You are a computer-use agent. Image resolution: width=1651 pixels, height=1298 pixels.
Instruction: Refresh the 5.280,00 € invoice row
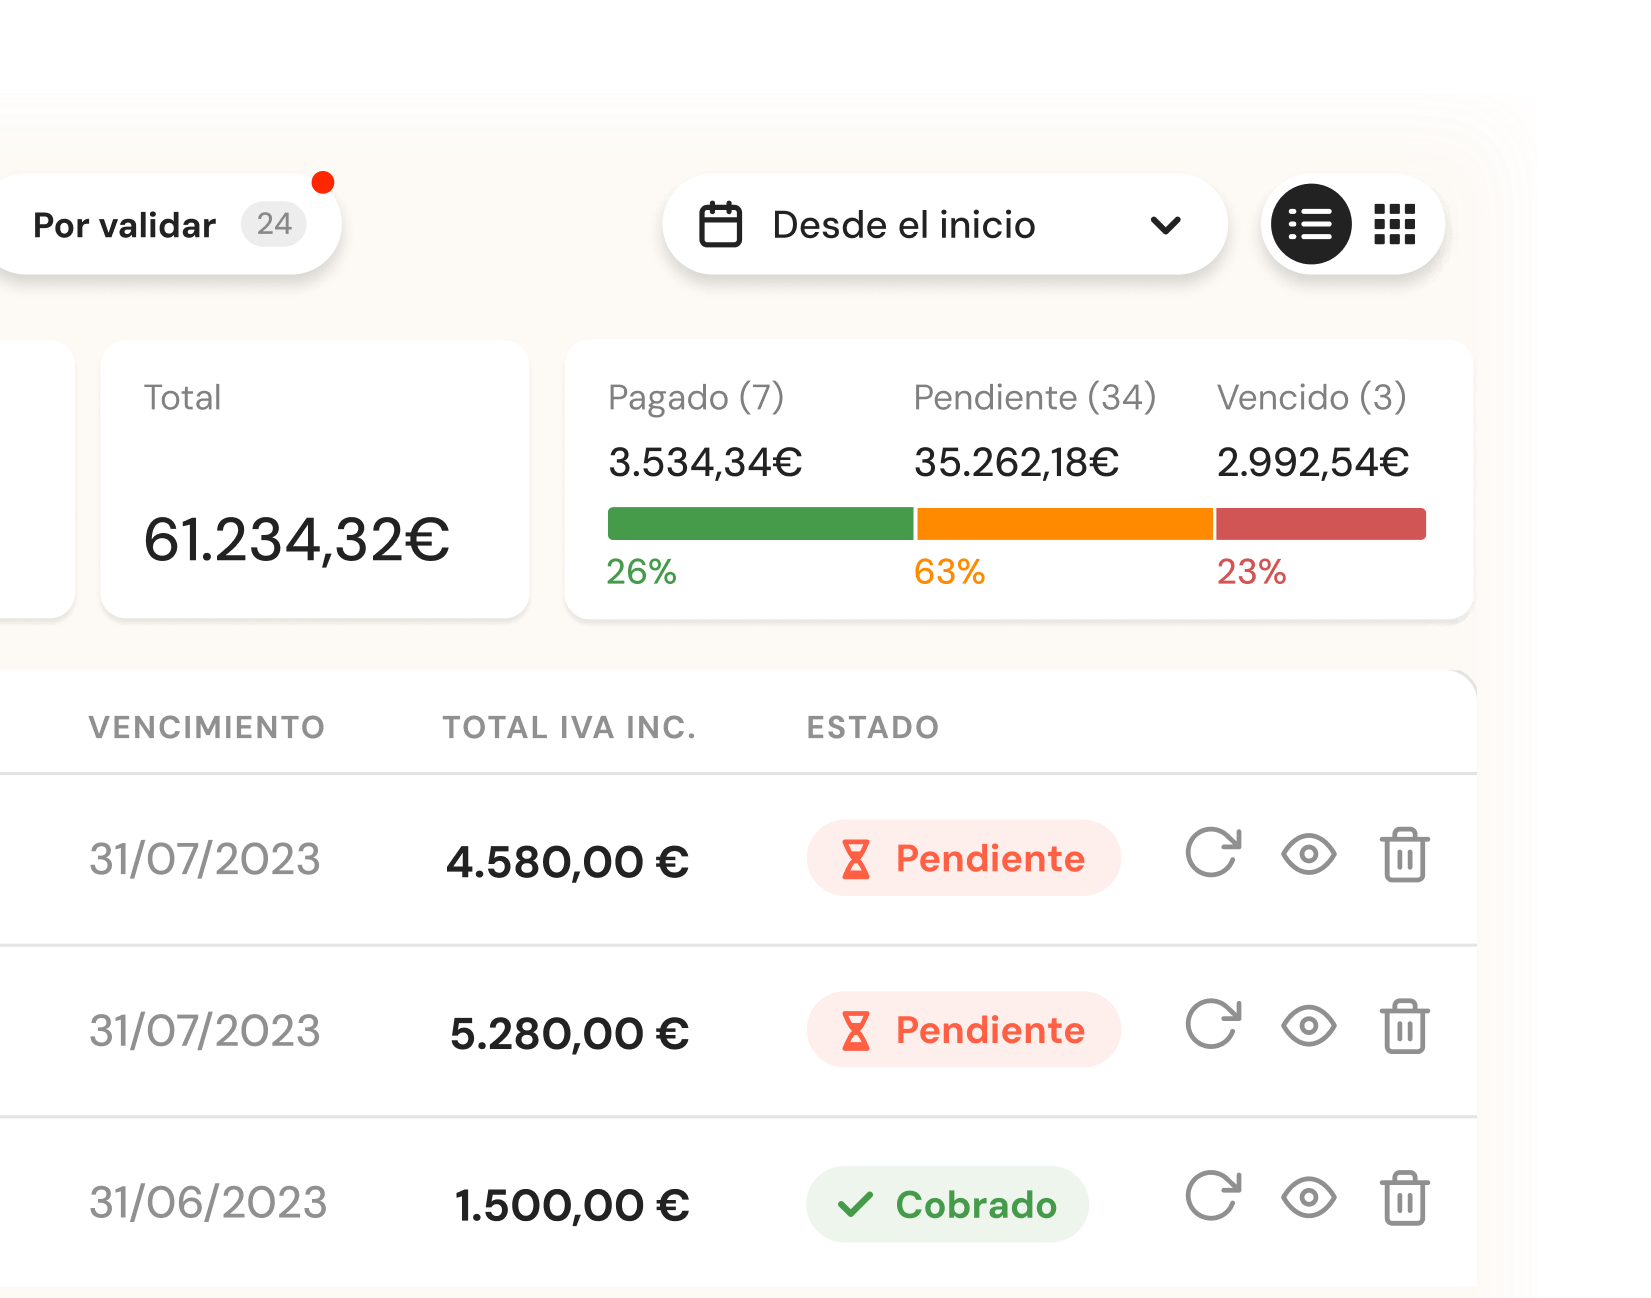click(1213, 1025)
